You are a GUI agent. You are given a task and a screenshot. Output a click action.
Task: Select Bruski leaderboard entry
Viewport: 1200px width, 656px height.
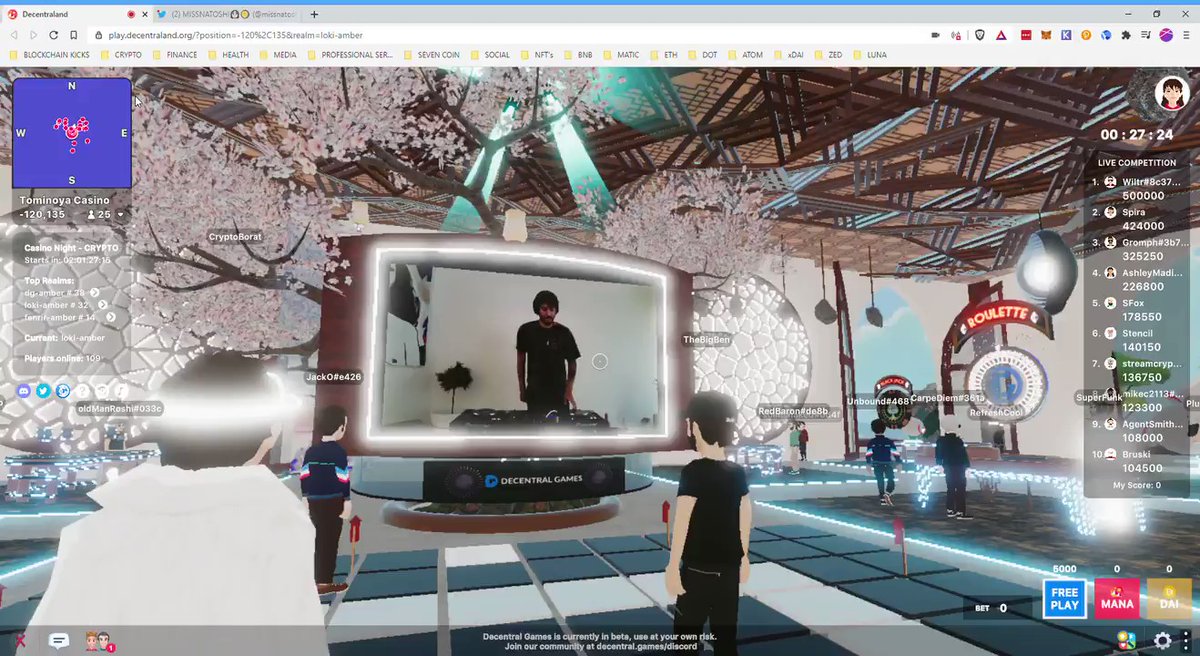1138,461
